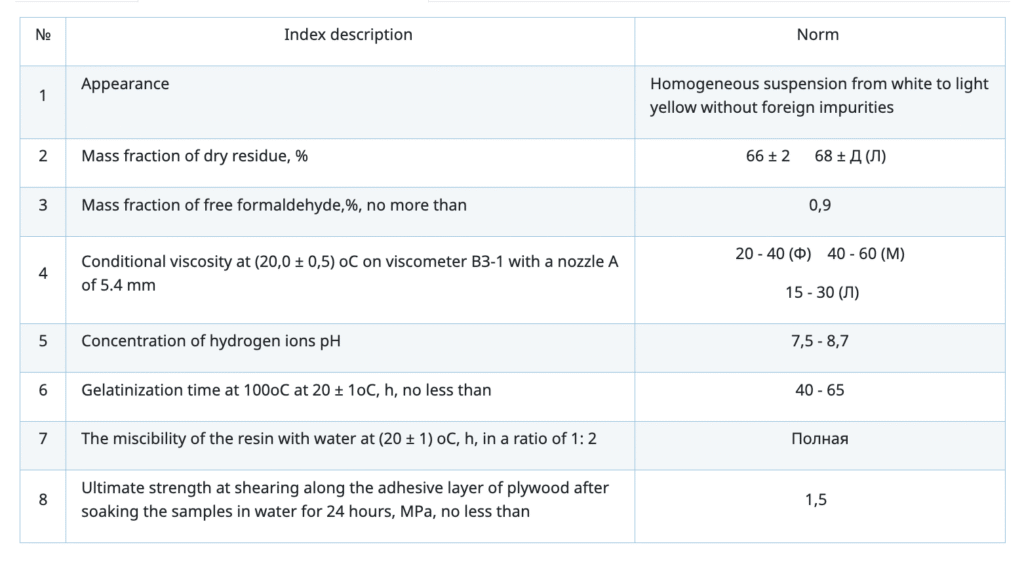Select the "40 - 65" norm value
This screenshot has height=572, width=1024.
tap(819, 390)
